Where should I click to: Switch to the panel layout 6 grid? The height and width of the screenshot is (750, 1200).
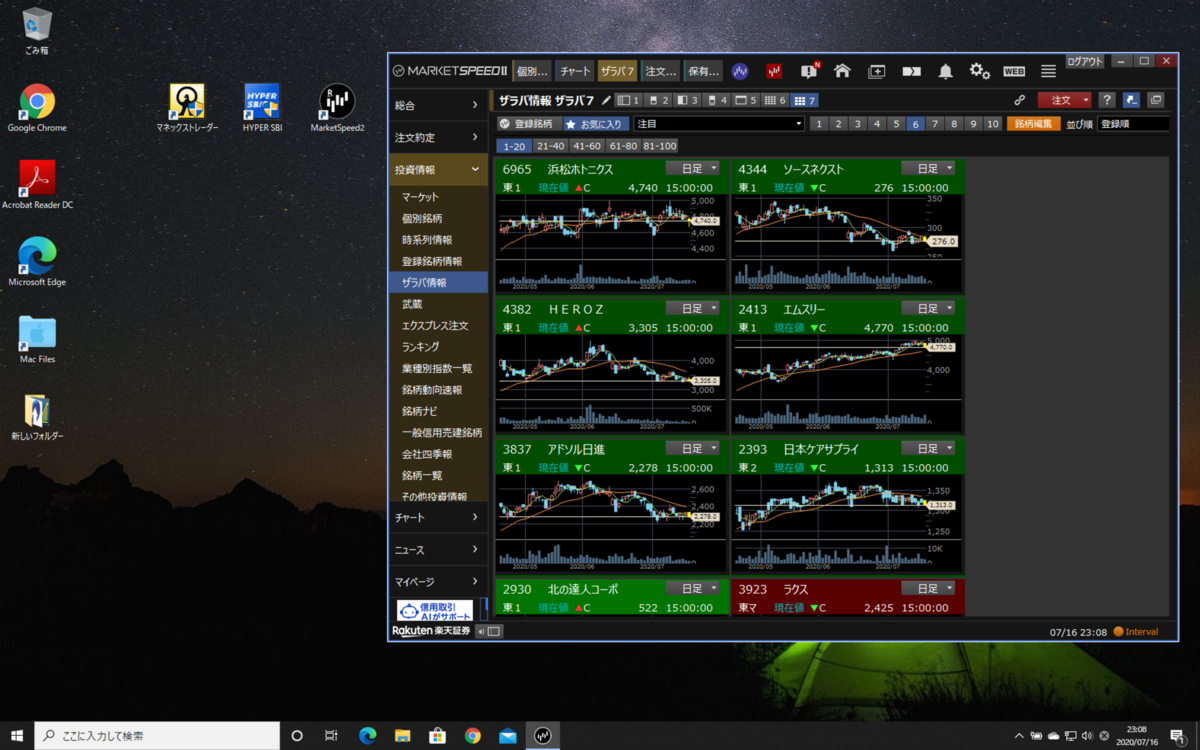point(776,100)
